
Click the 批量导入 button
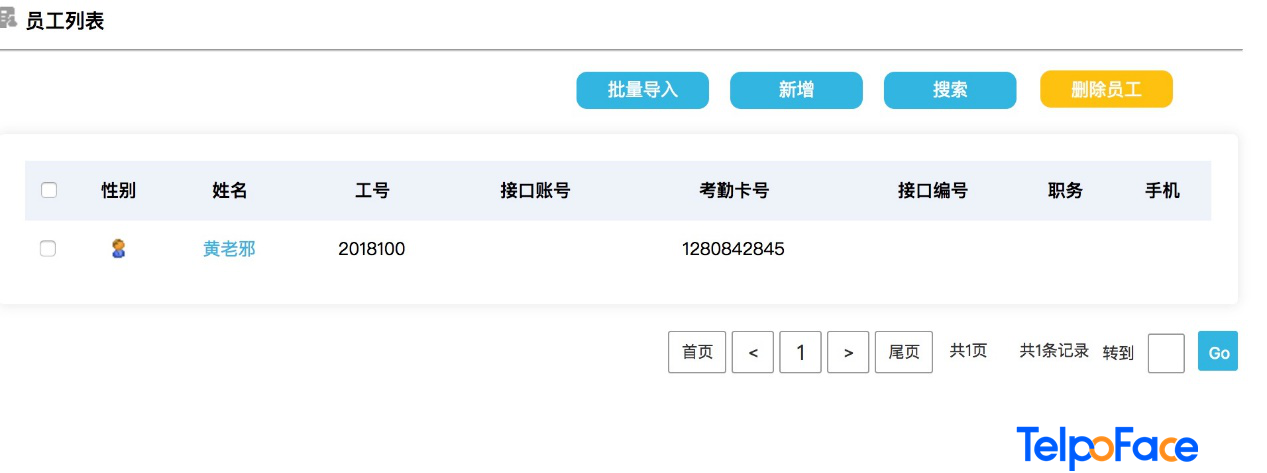[643, 90]
